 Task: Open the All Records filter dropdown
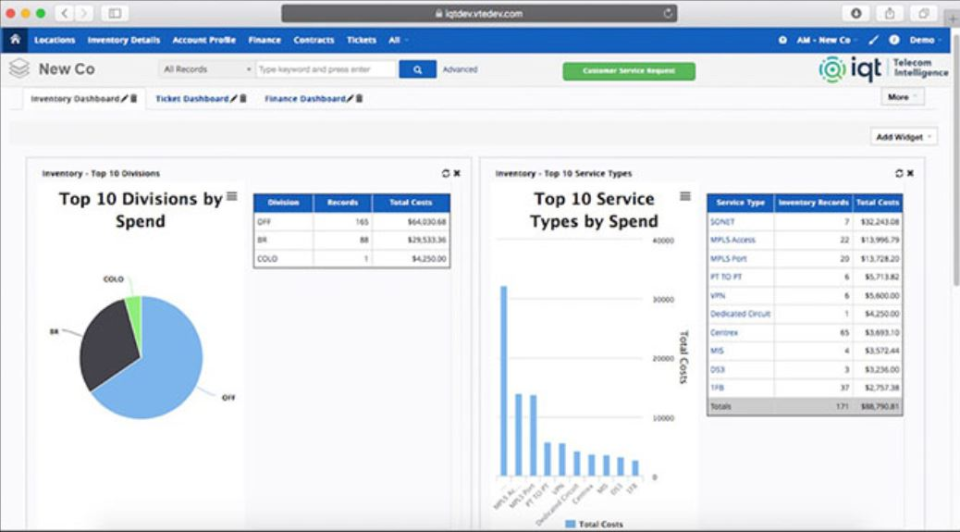[206, 69]
